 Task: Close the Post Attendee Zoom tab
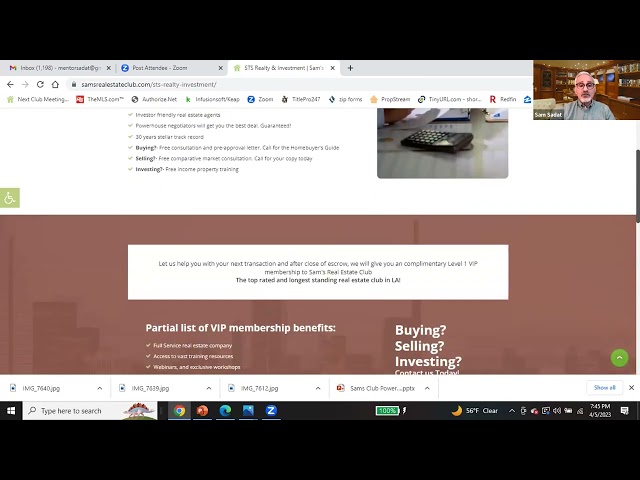220,68
